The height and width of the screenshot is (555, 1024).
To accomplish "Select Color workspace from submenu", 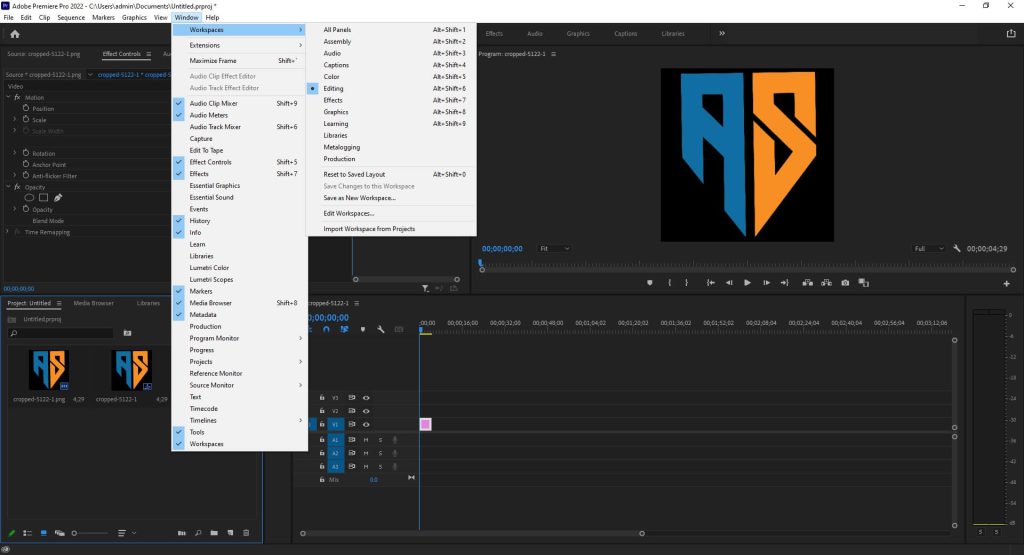I will coord(331,77).
